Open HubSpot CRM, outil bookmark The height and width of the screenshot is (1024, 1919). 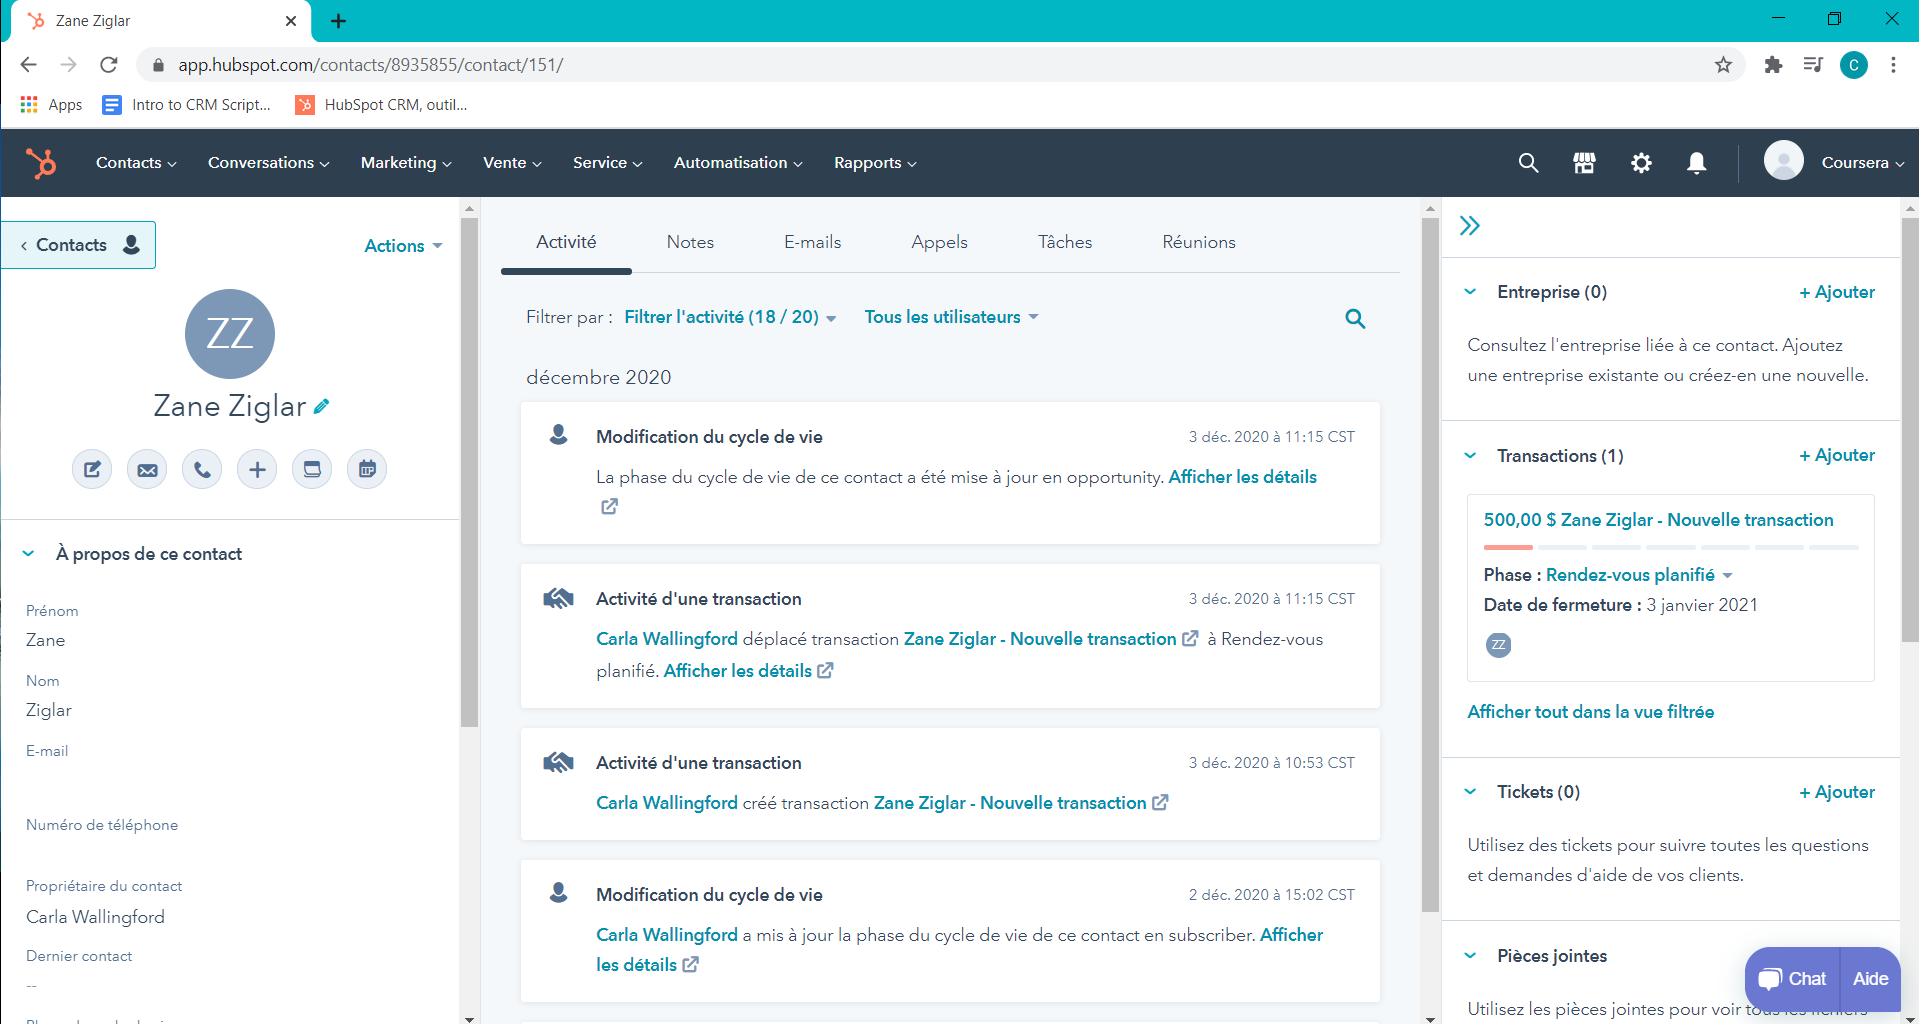(x=381, y=104)
